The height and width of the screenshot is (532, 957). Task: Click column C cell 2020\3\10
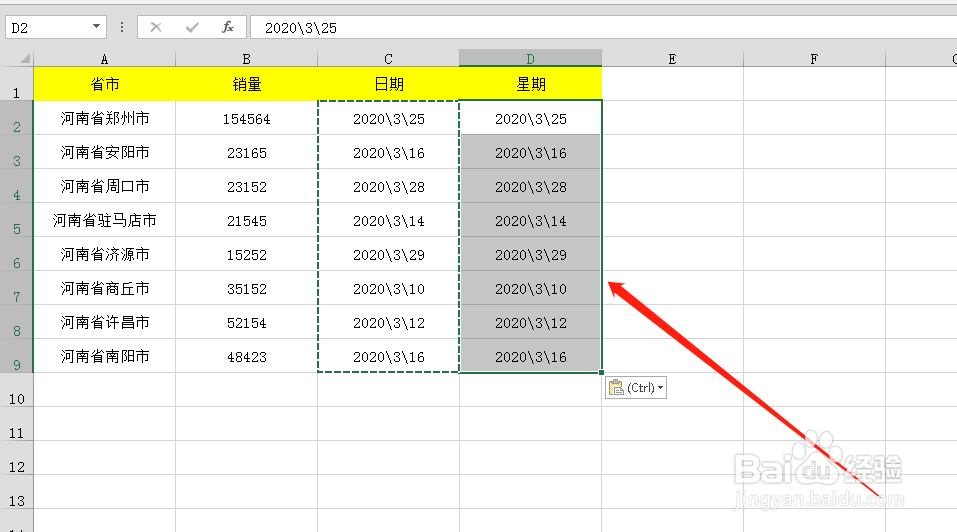tap(388, 288)
